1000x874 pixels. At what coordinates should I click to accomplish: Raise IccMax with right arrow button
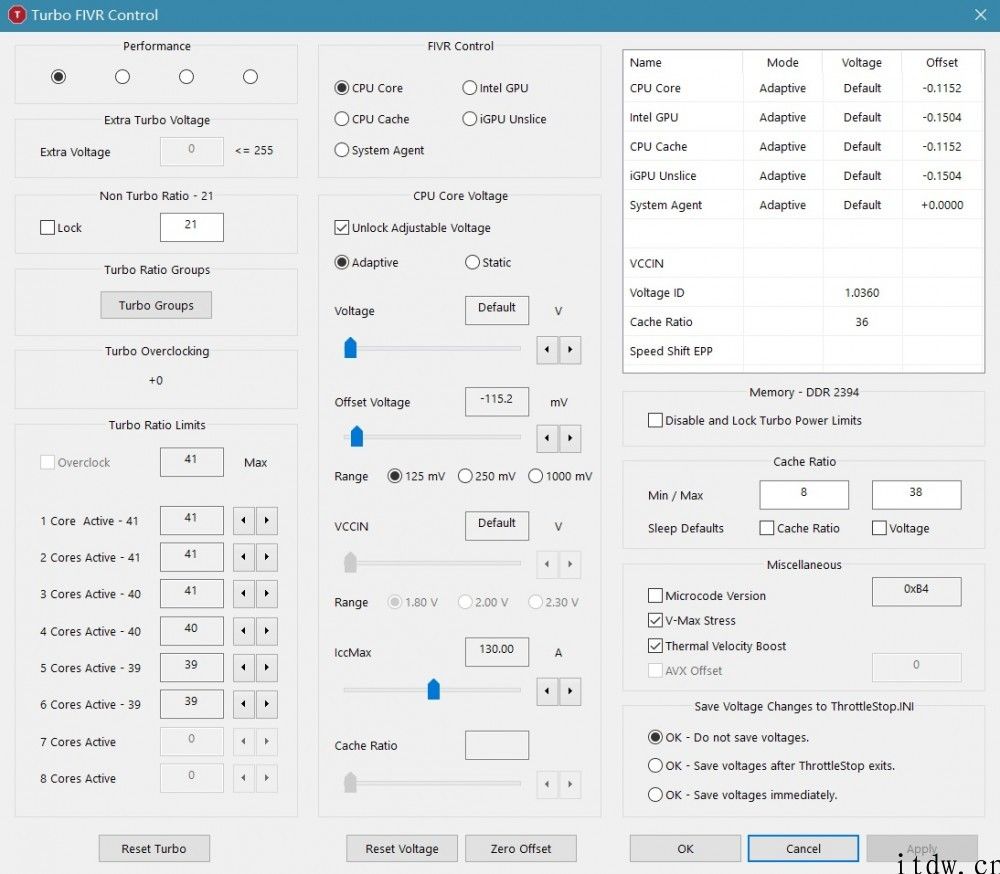click(x=570, y=692)
